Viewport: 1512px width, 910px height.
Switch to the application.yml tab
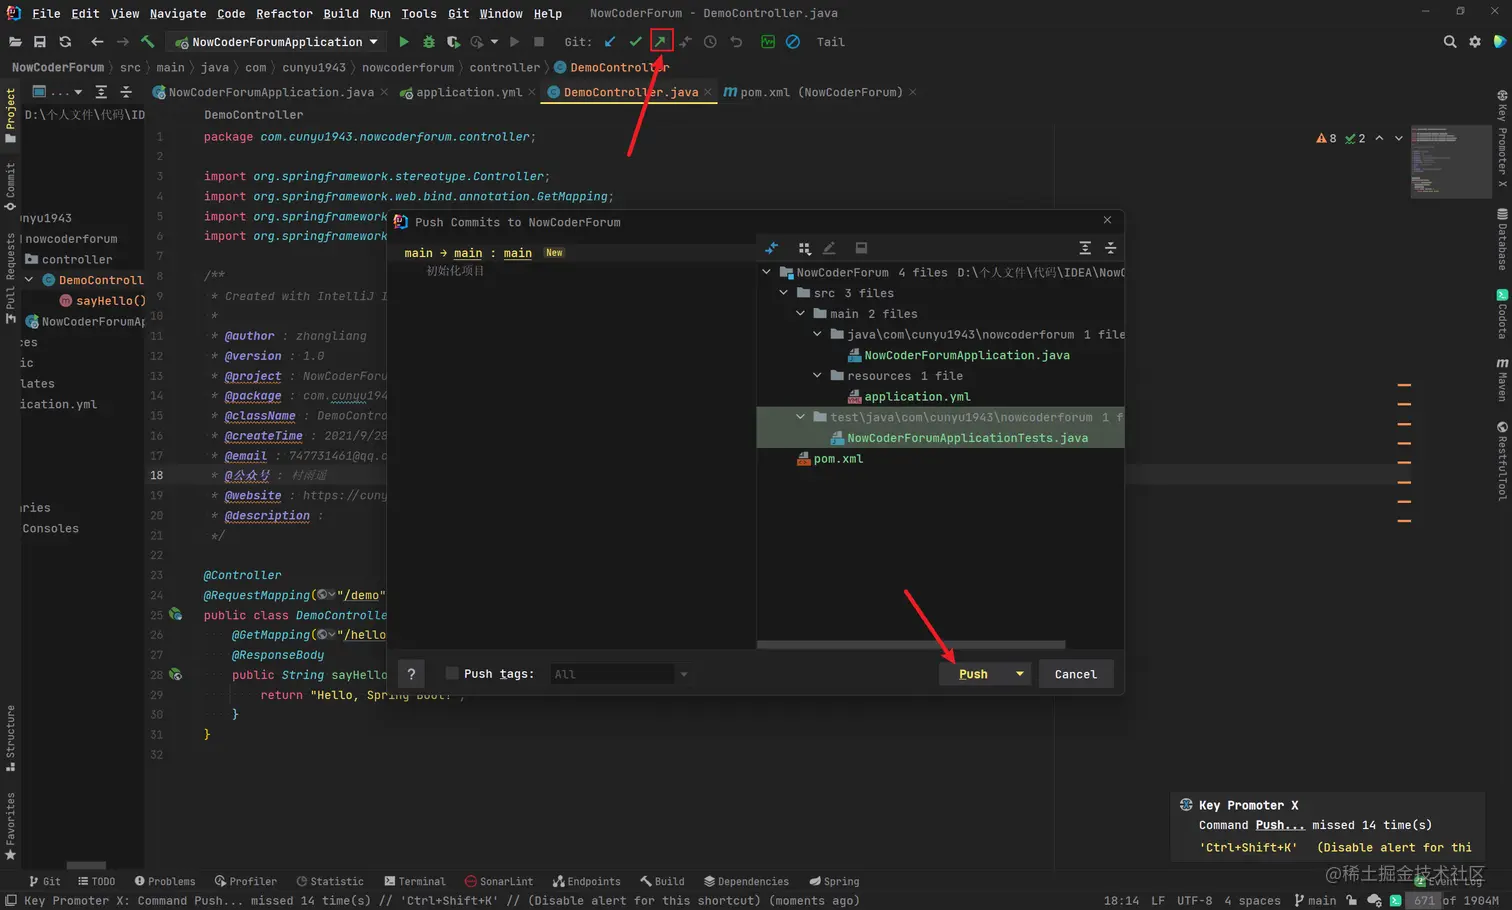[468, 92]
